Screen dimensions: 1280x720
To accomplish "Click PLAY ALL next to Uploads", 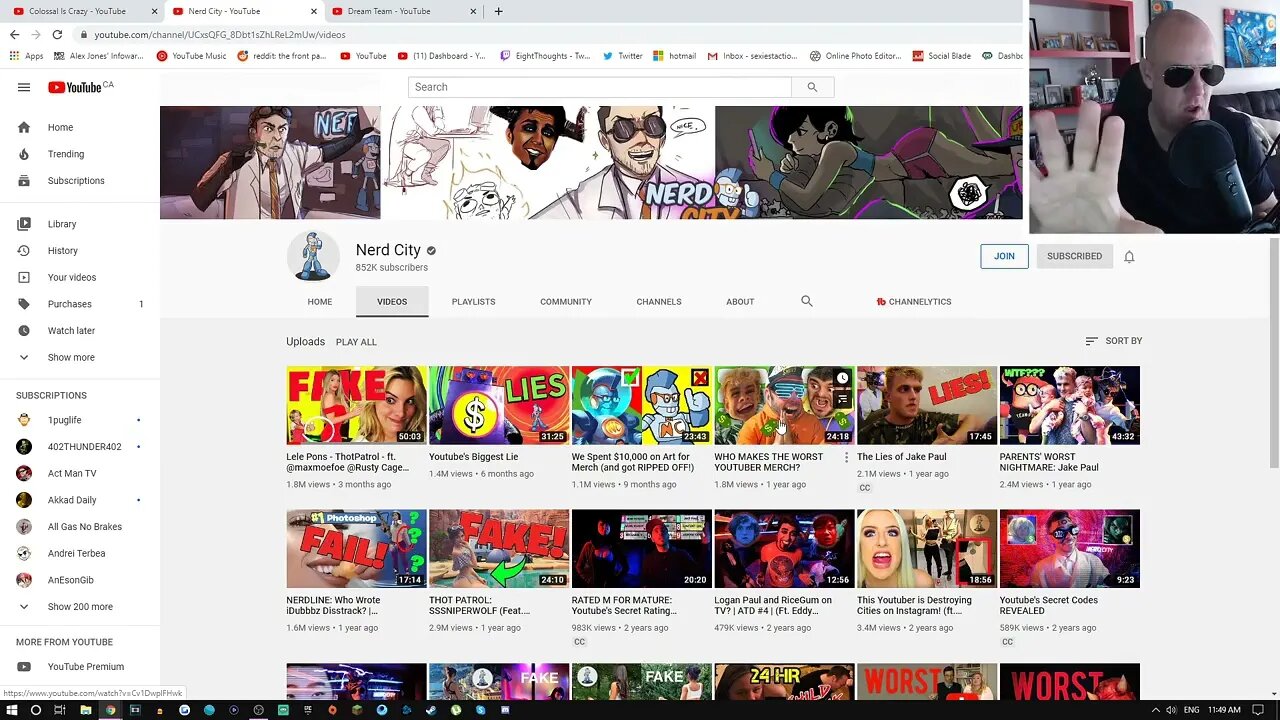I will click(x=356, y=342).
